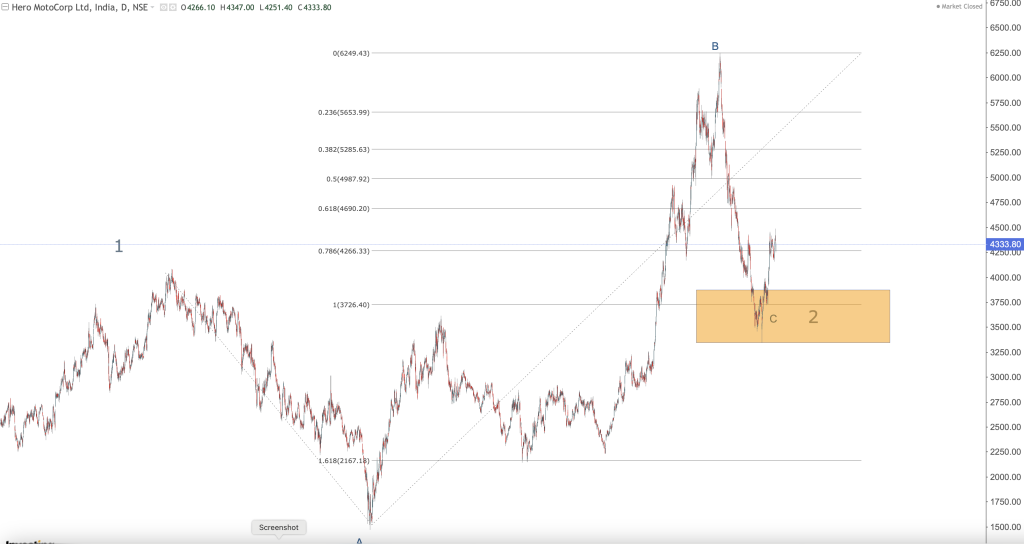Open the Hero MotoCorp symbol title
This screenshot has height=544, width=1024.
[80, 8]
